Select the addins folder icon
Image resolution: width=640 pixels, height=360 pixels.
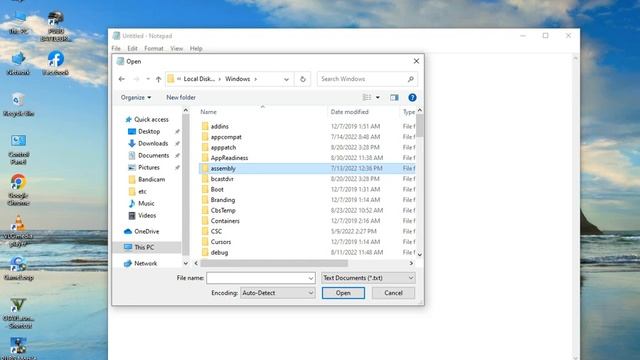(205, 127)
